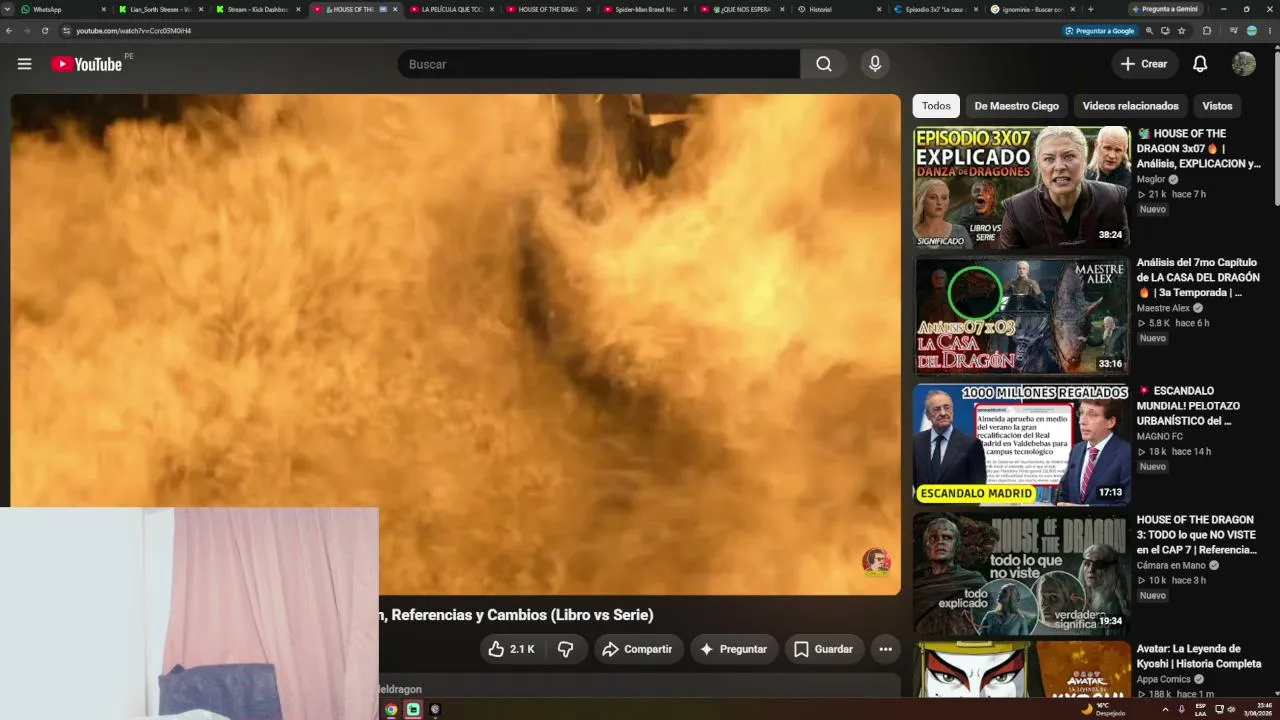The width and height of the screenshot is (1280, 720).
Task: Select the Todos filter chip
Action: coord(936,106)
